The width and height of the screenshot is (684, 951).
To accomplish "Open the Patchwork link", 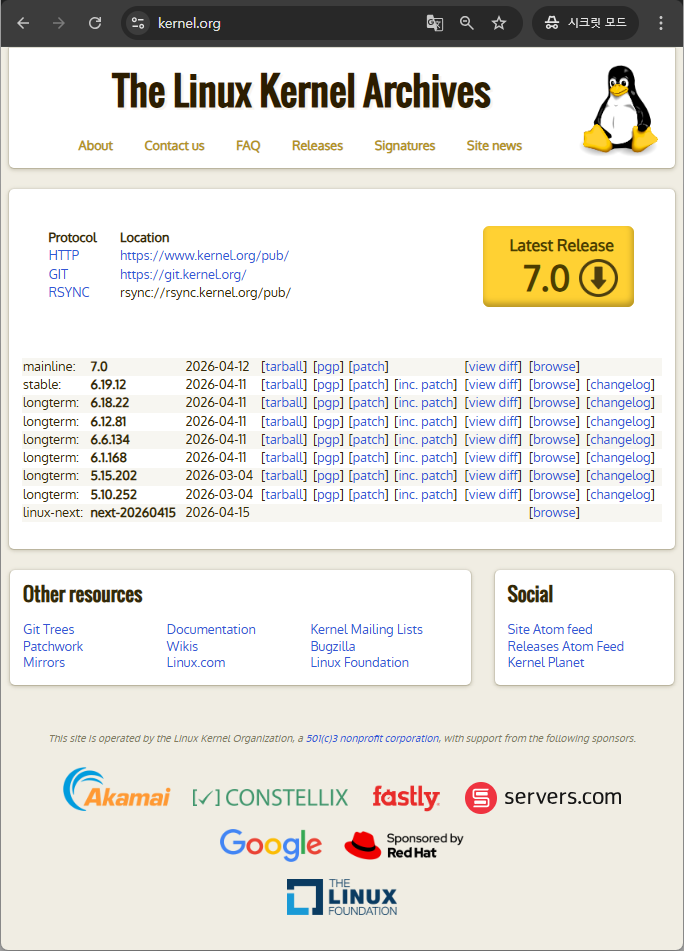I will coord(53,647).
